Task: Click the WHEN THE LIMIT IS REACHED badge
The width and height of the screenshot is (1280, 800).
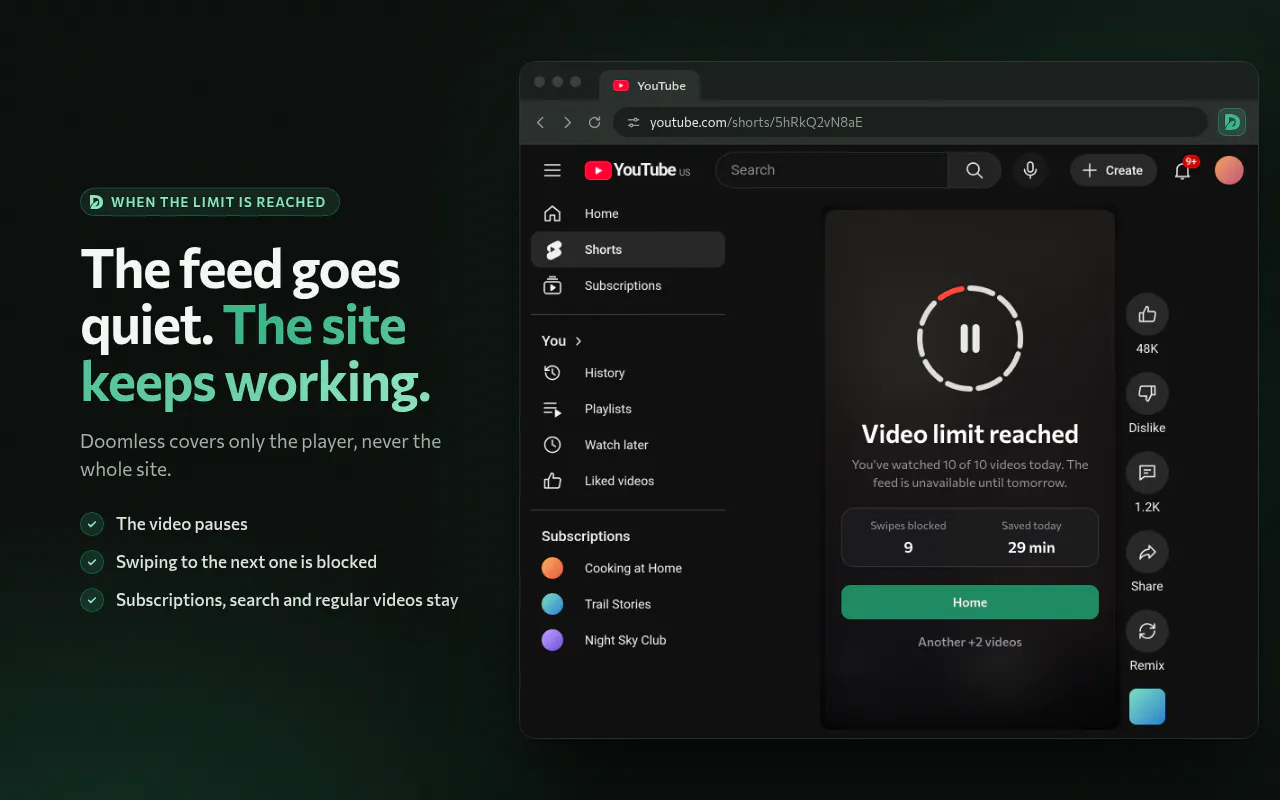Action: point(210,202)
